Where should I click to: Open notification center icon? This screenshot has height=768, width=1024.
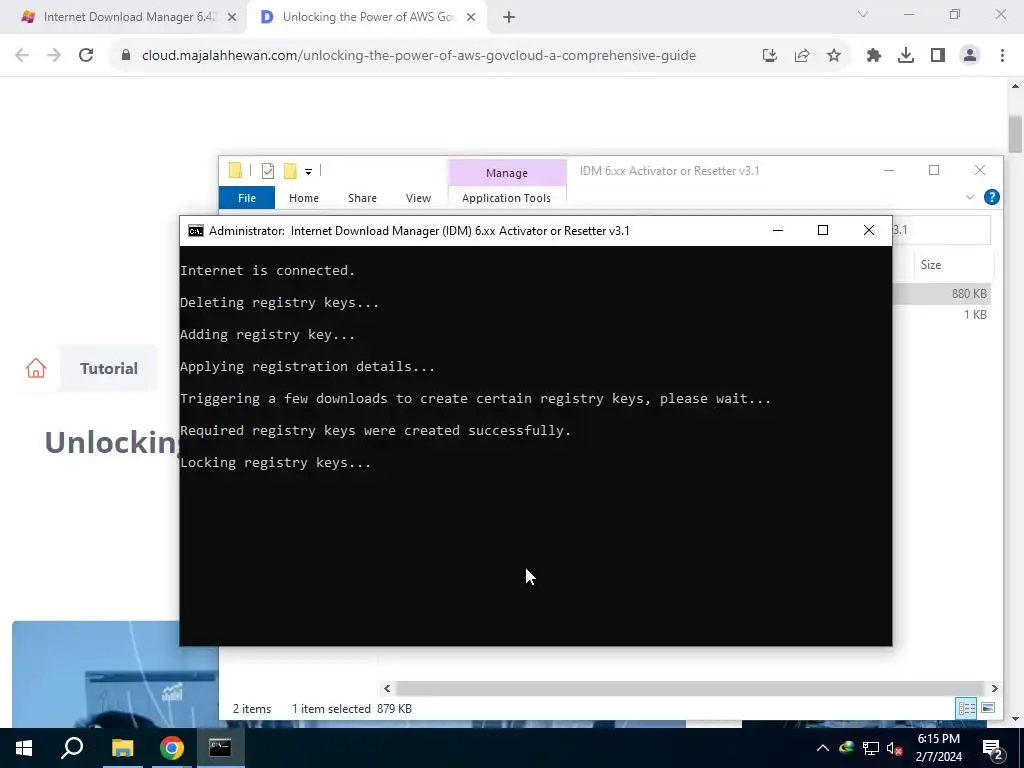click(x=993, y=749)
